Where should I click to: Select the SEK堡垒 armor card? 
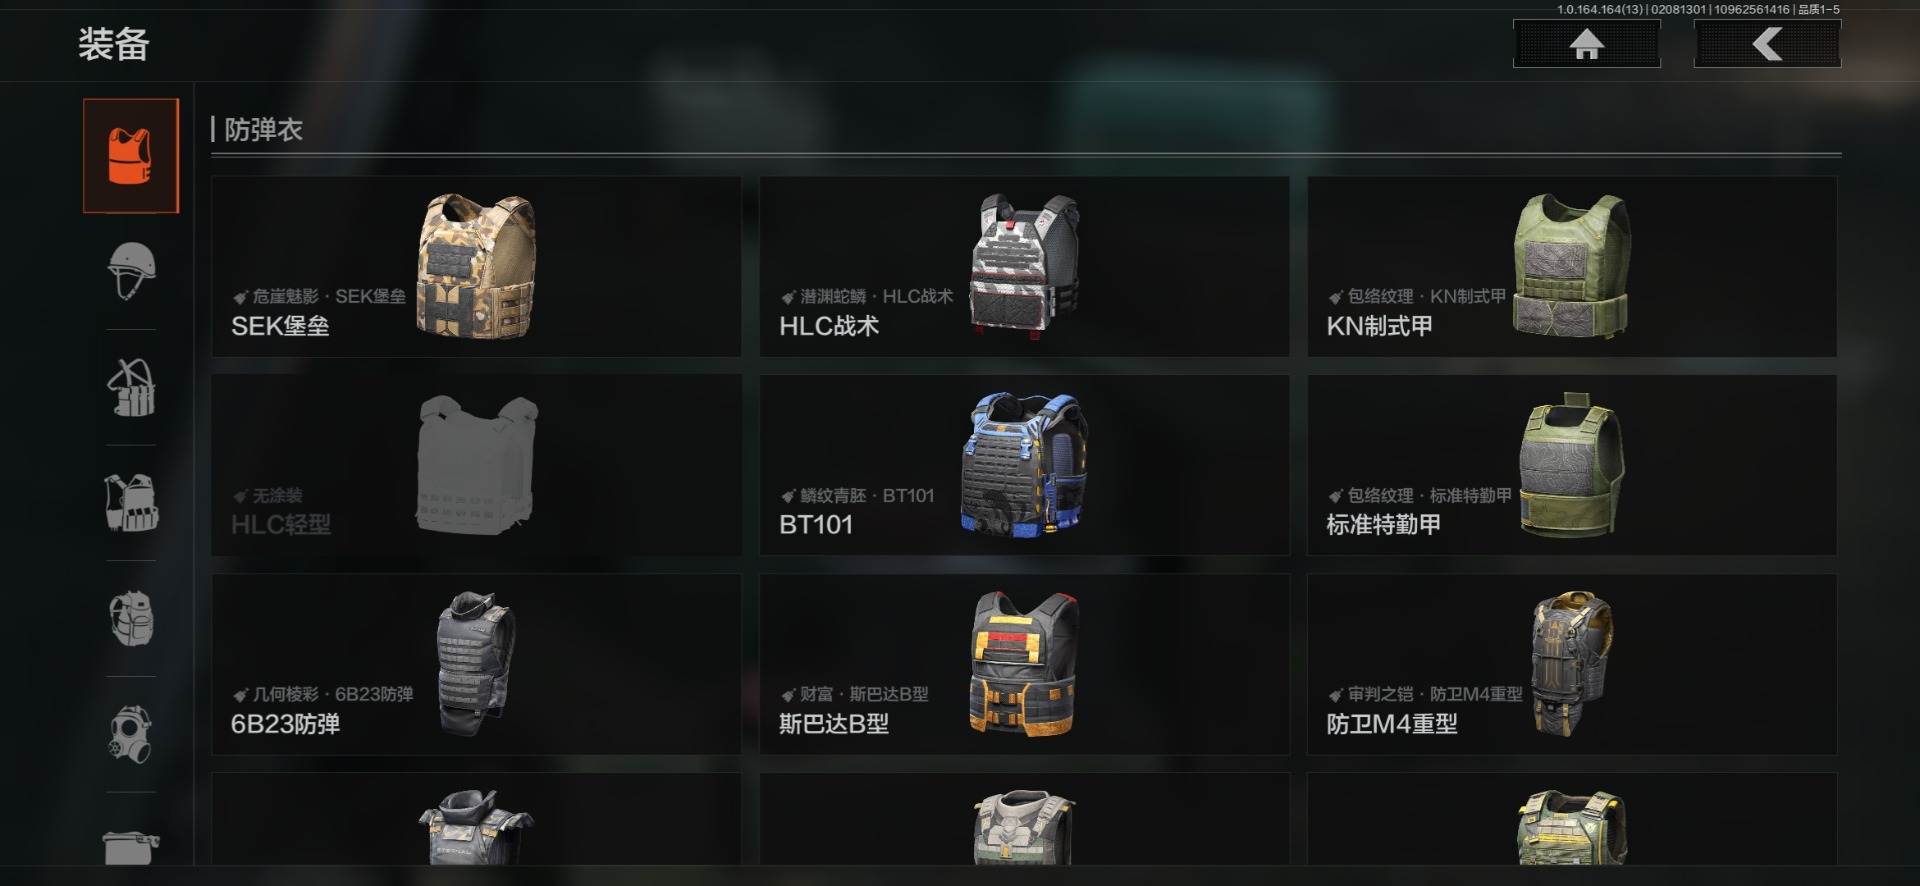tap(476, 266)
